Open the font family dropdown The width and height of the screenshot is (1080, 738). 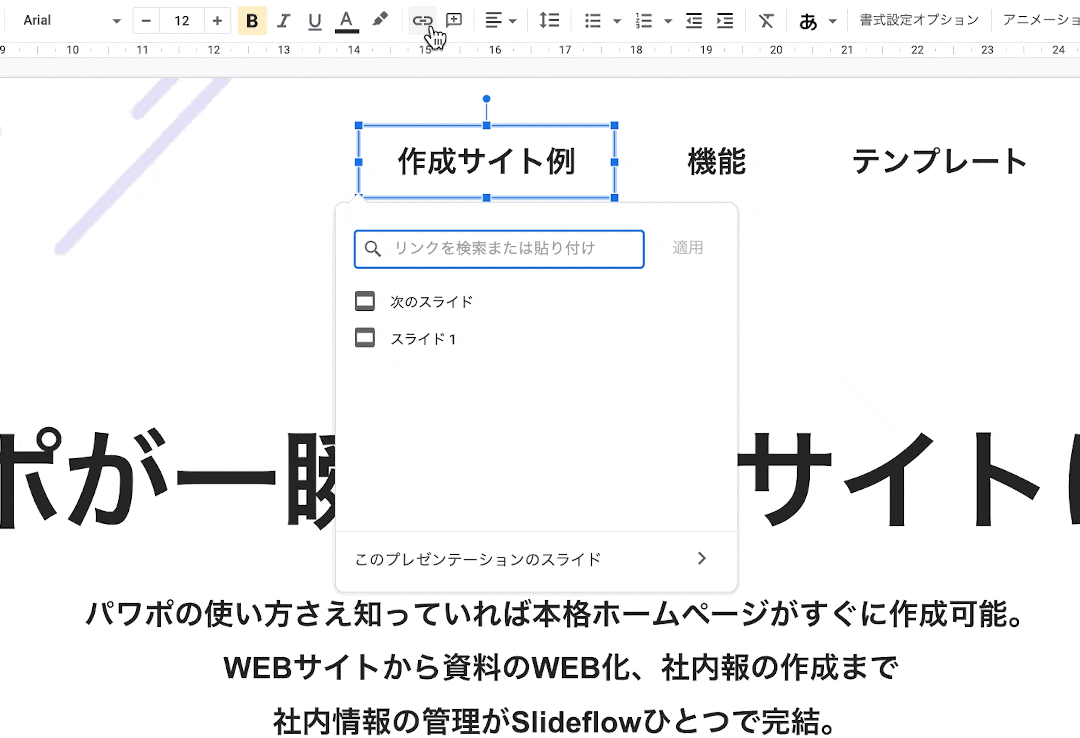point(70,20)
